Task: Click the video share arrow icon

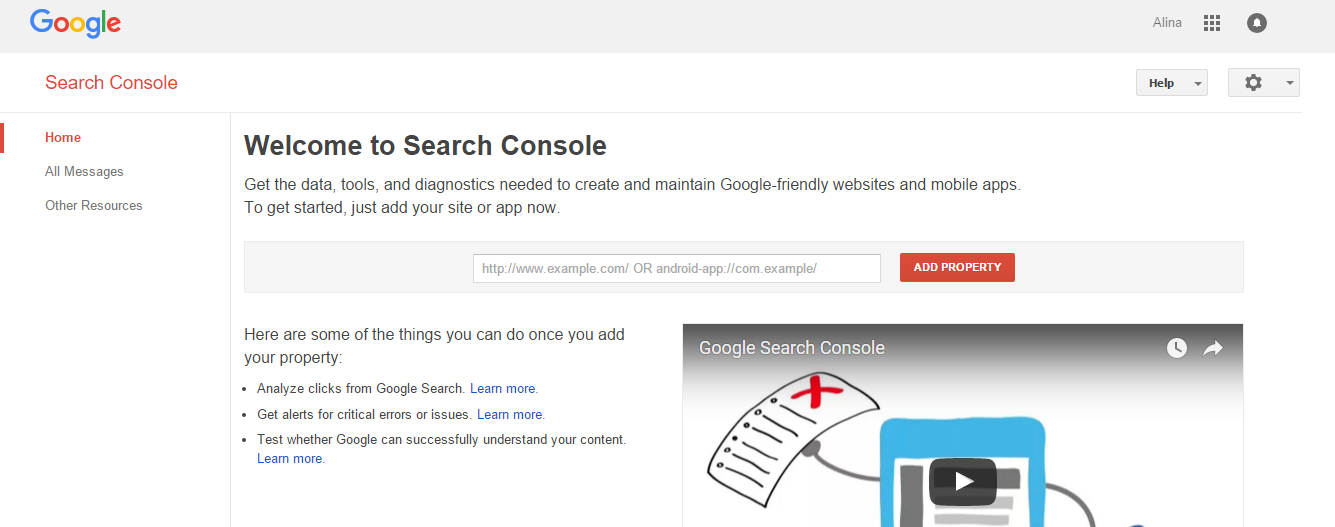Action: pyautogui.click(x=1213, y=348)
